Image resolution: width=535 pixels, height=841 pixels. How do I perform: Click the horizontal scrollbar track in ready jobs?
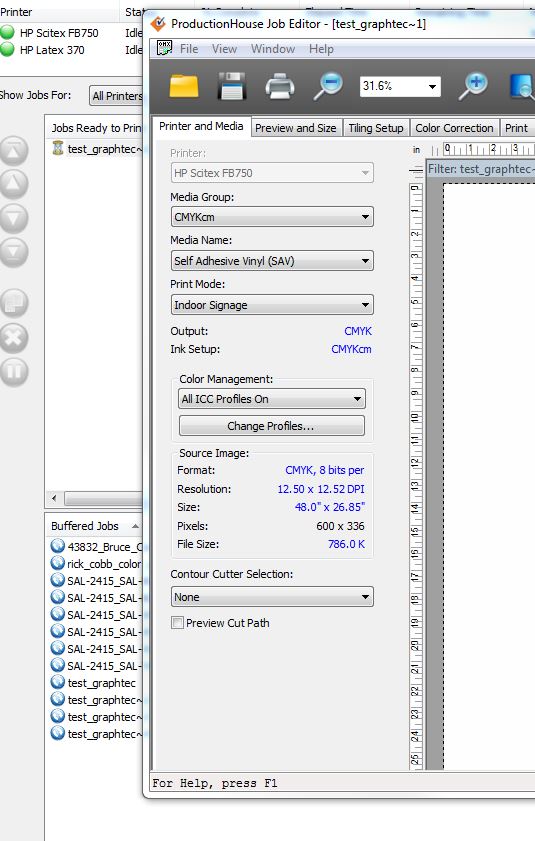coord(103,498)
